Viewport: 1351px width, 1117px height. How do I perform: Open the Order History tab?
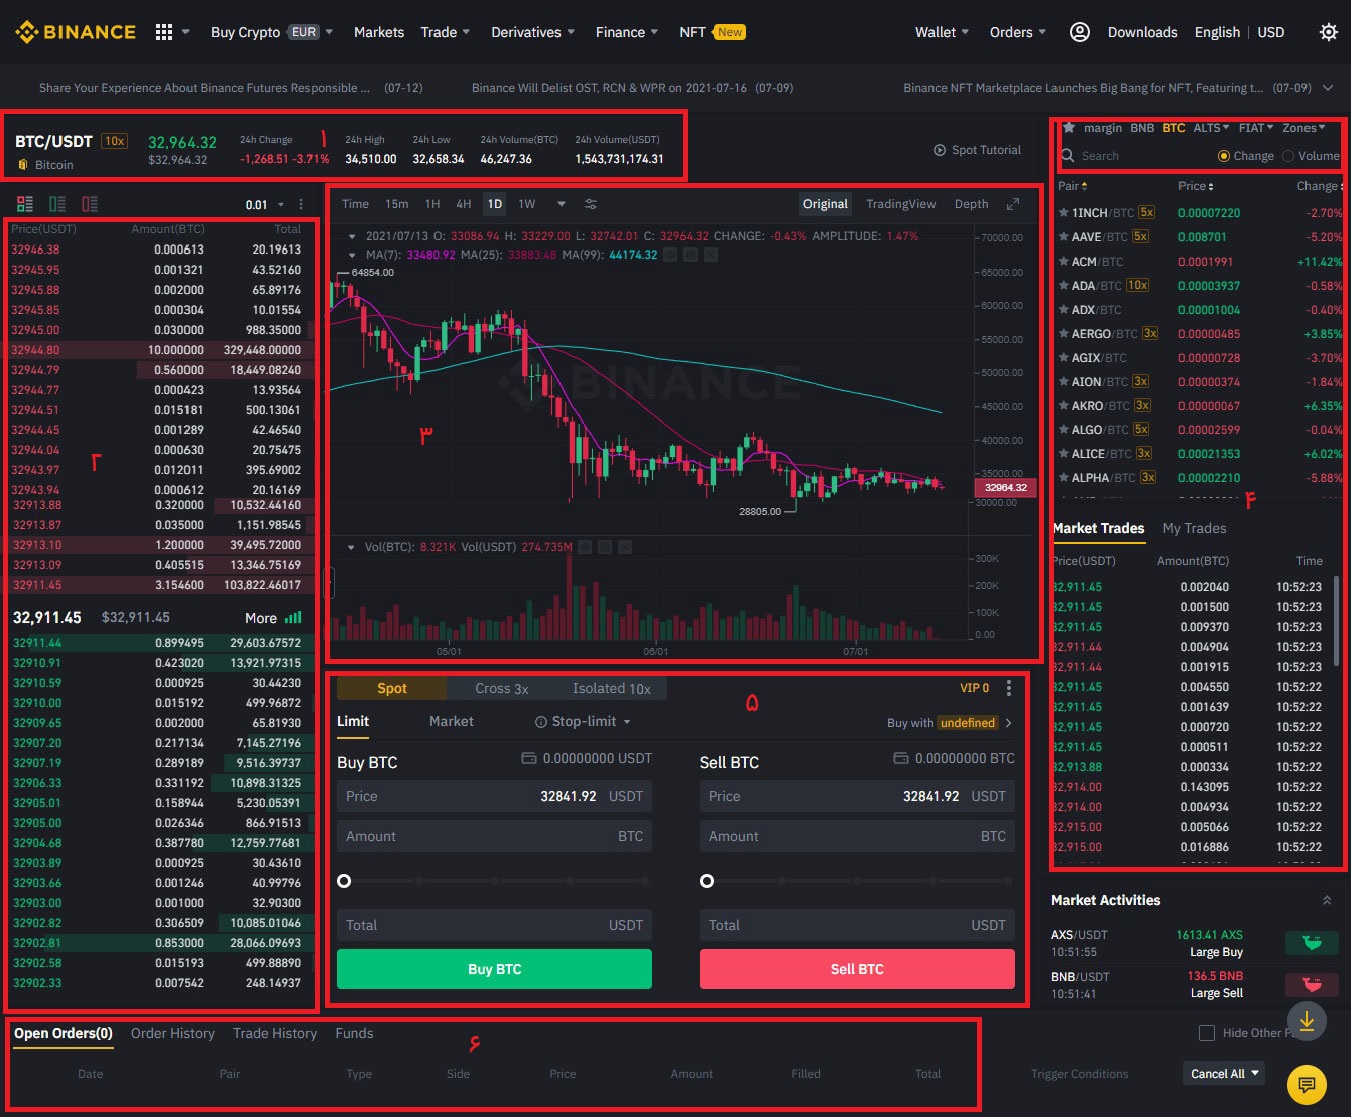pos(173,1033)
